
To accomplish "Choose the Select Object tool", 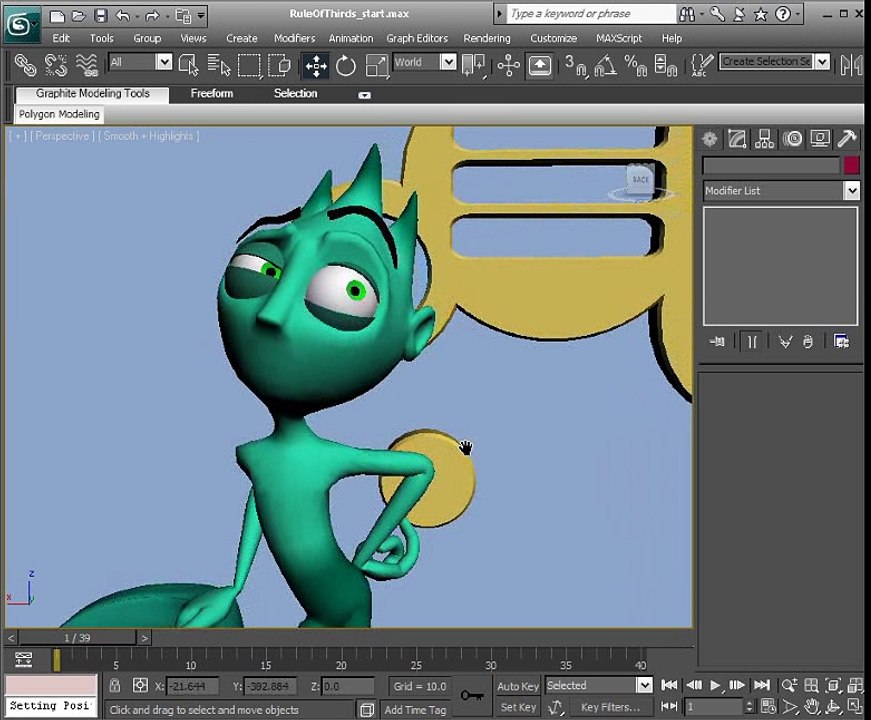I will 189,64.
